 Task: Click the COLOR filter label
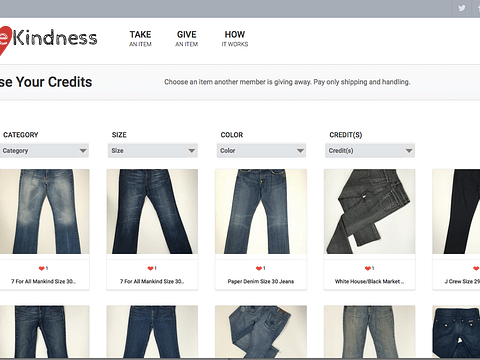point(232,135)
